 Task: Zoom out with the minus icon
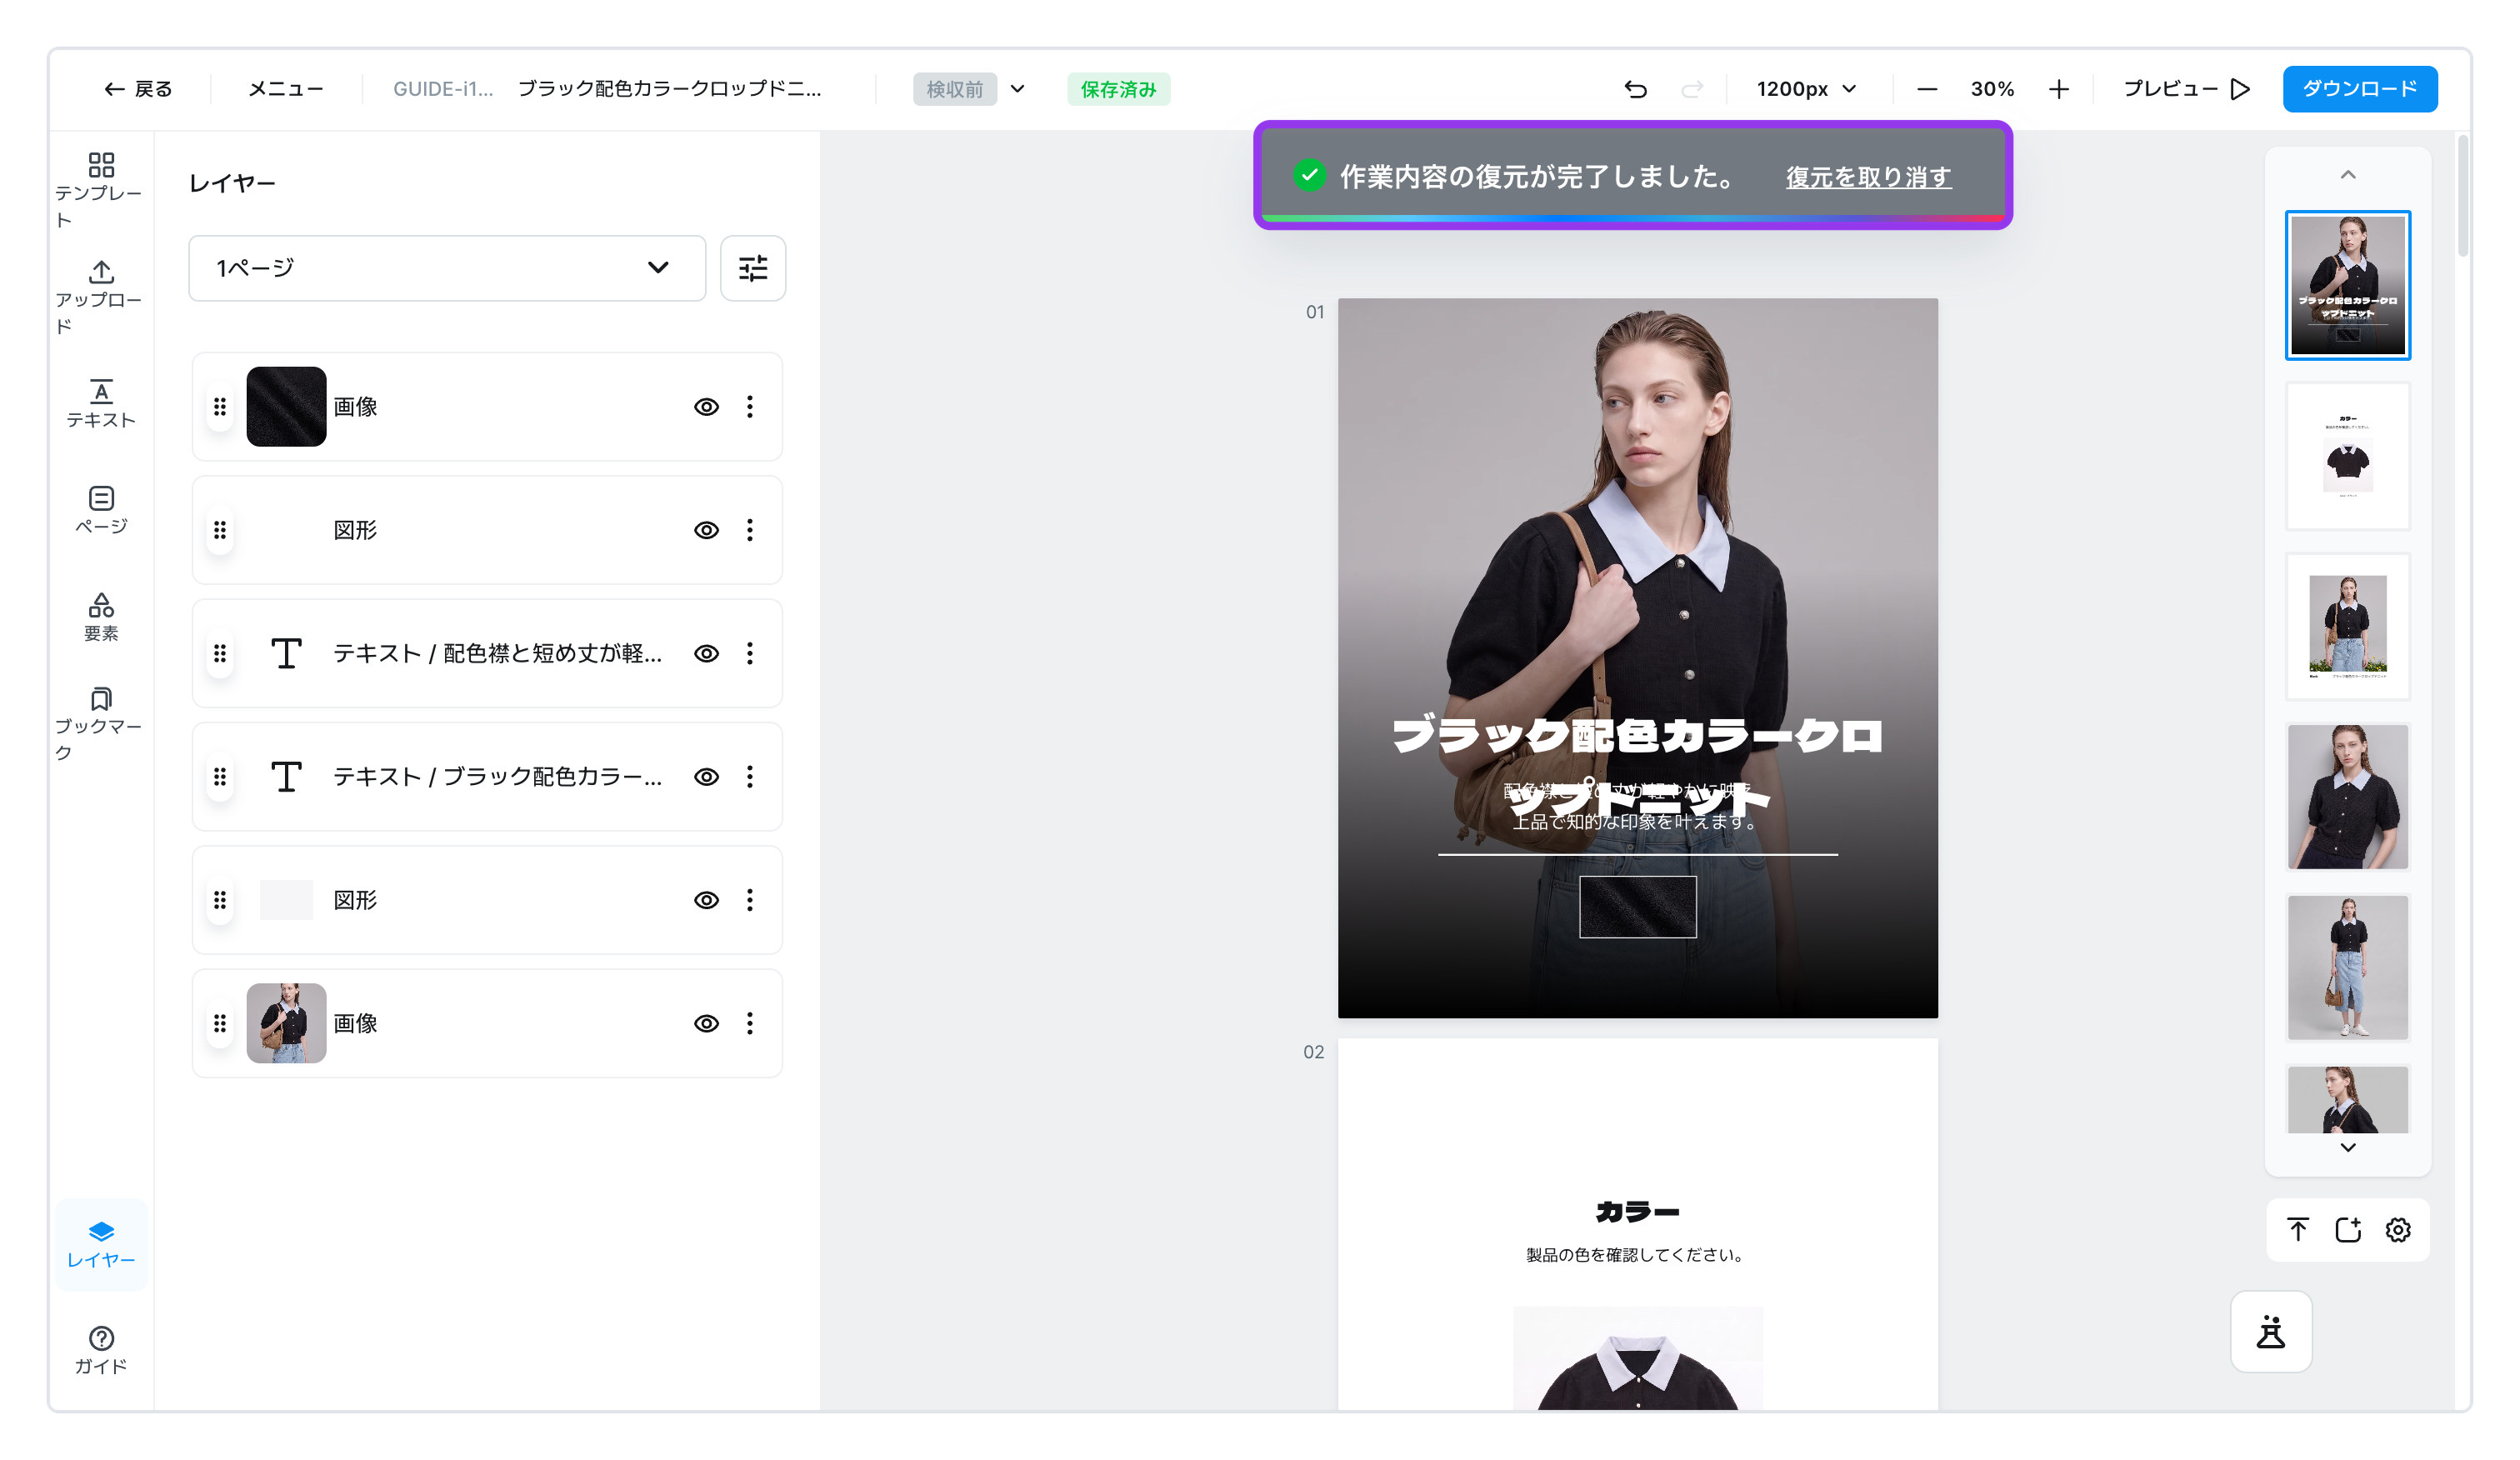point(1927,89)
